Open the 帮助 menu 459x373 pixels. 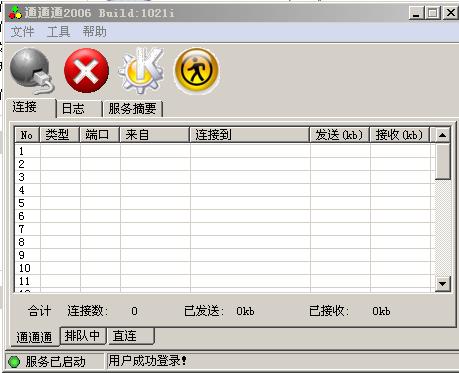(95, 32)
